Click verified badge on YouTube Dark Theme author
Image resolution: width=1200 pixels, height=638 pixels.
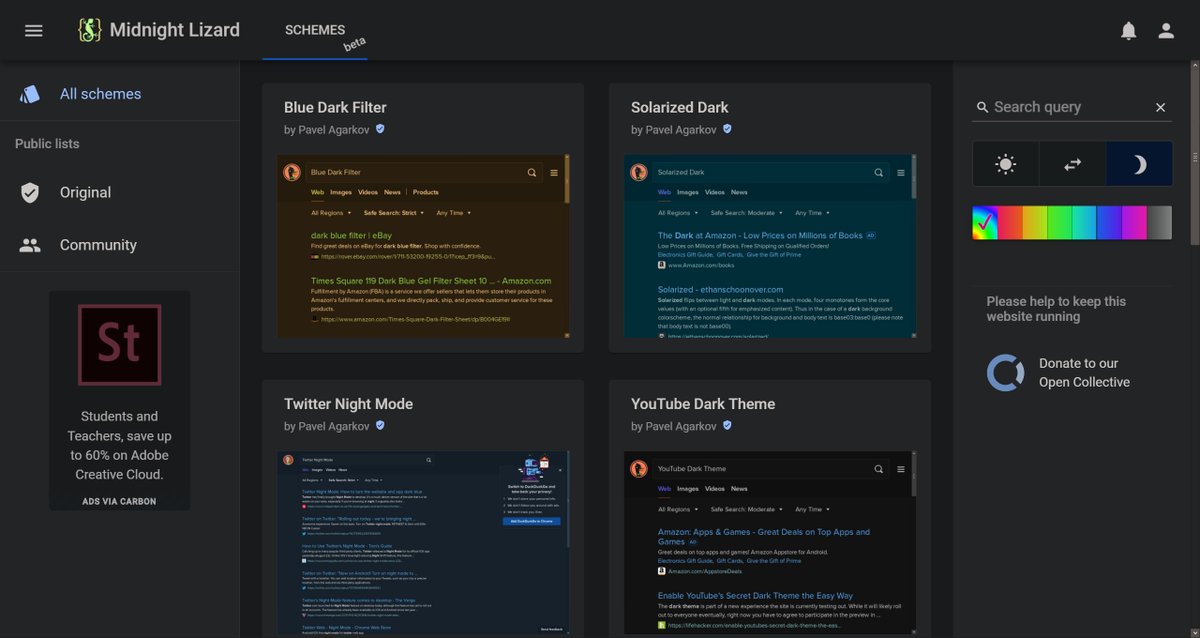[727, 426]
